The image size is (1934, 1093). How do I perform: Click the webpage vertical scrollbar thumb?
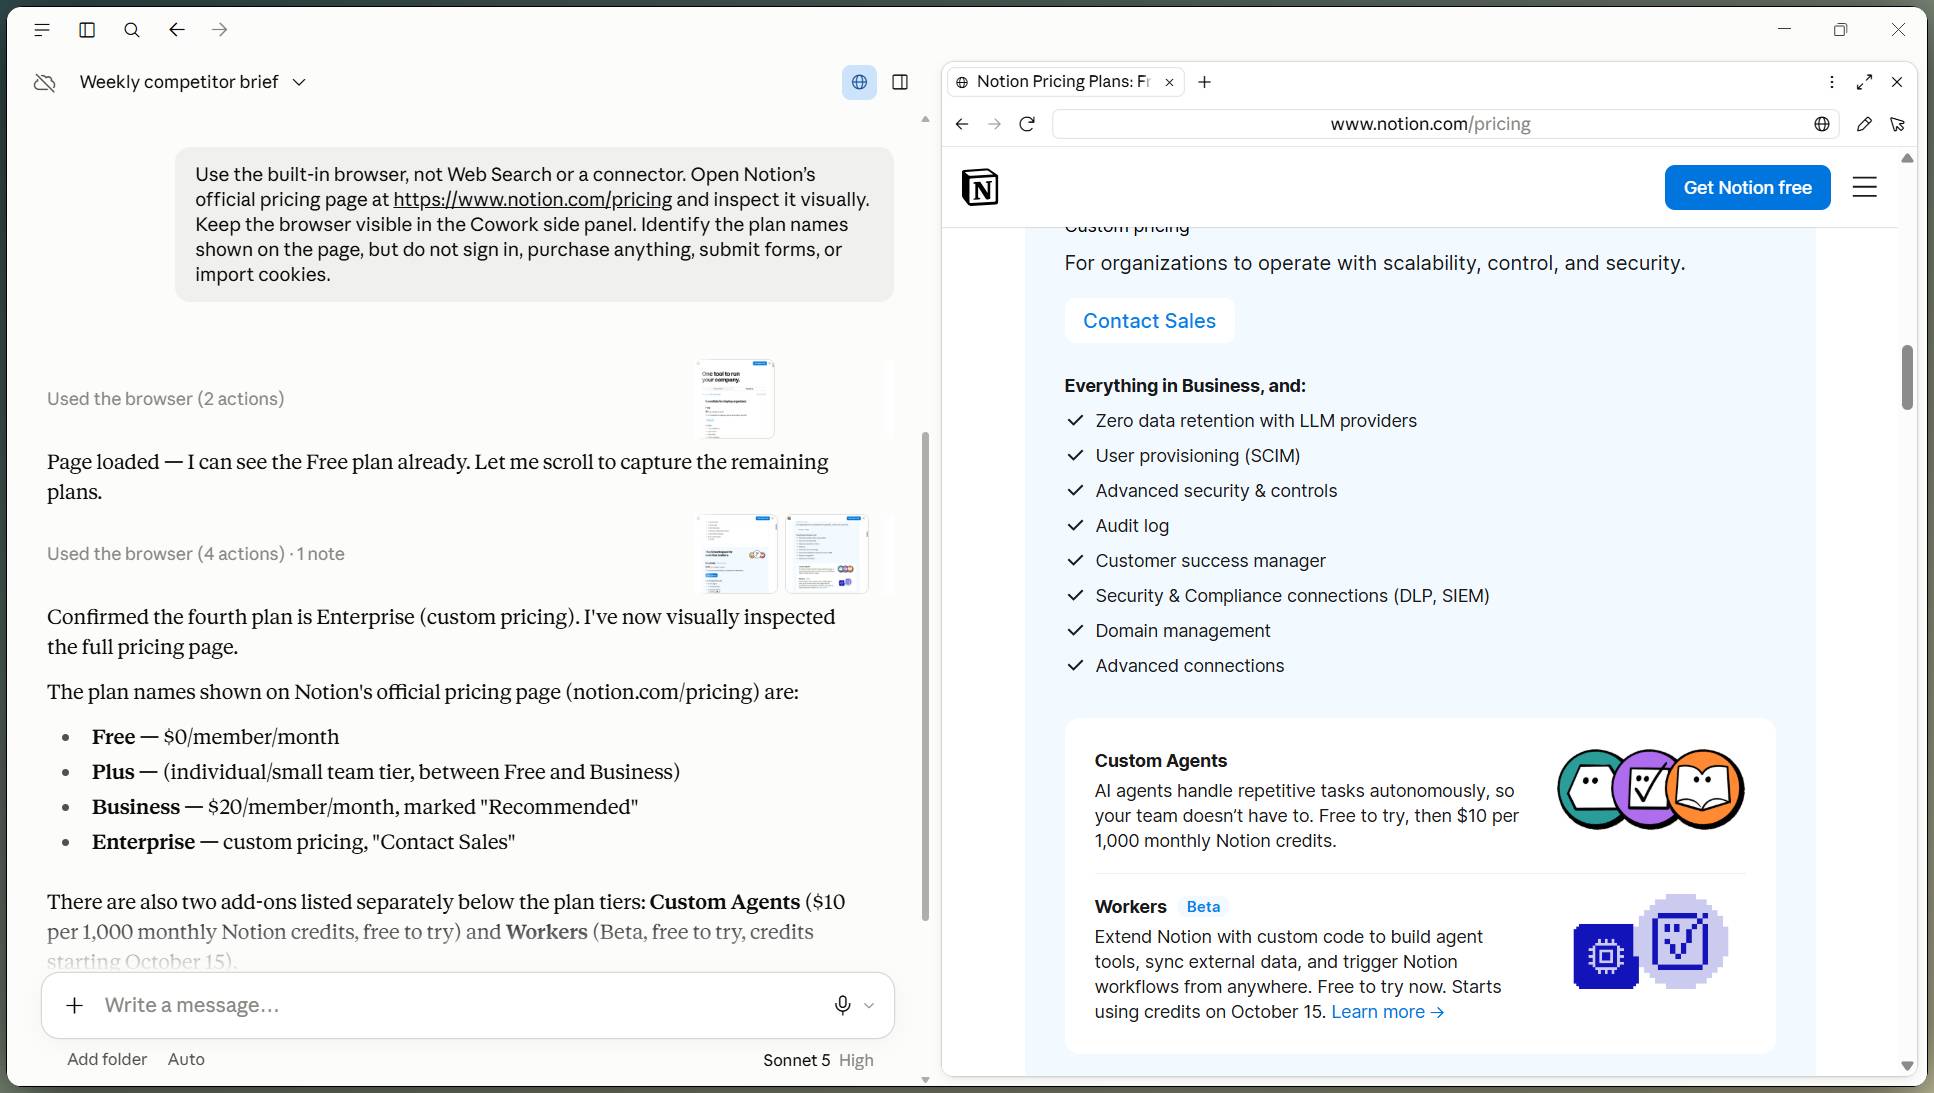[1907, 377]
